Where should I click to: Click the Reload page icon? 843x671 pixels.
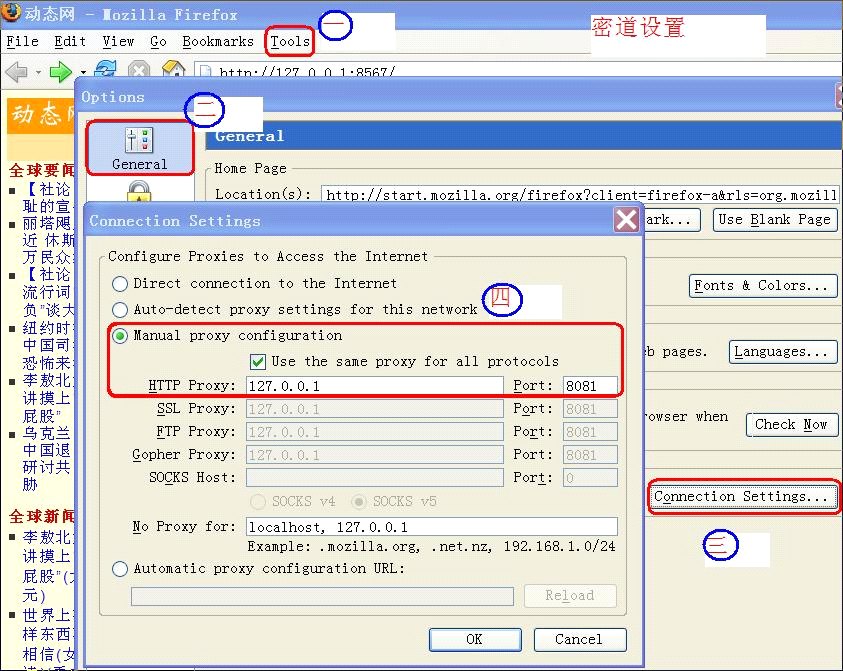[105, 72]
